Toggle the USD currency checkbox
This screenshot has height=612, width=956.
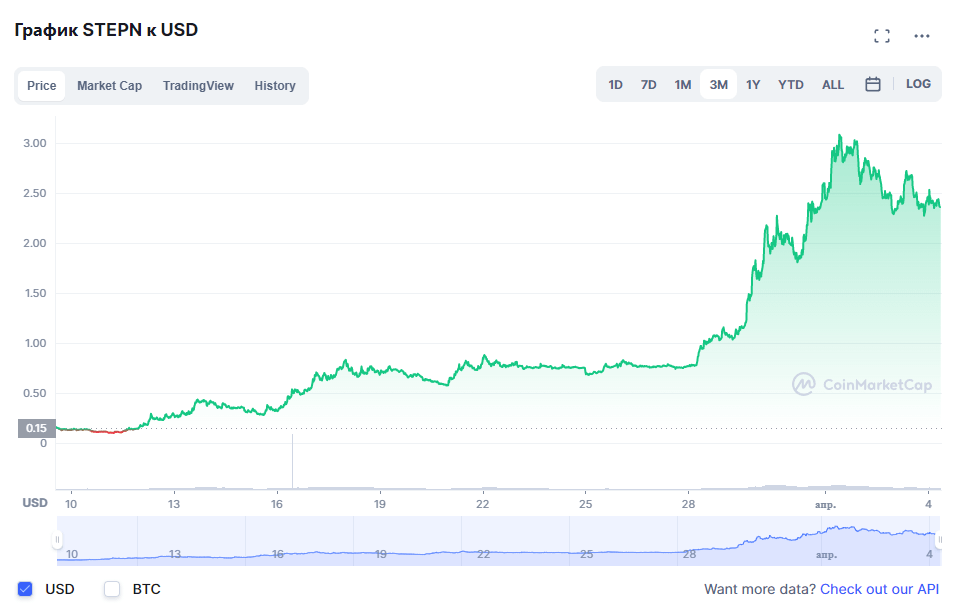(26, 589)
